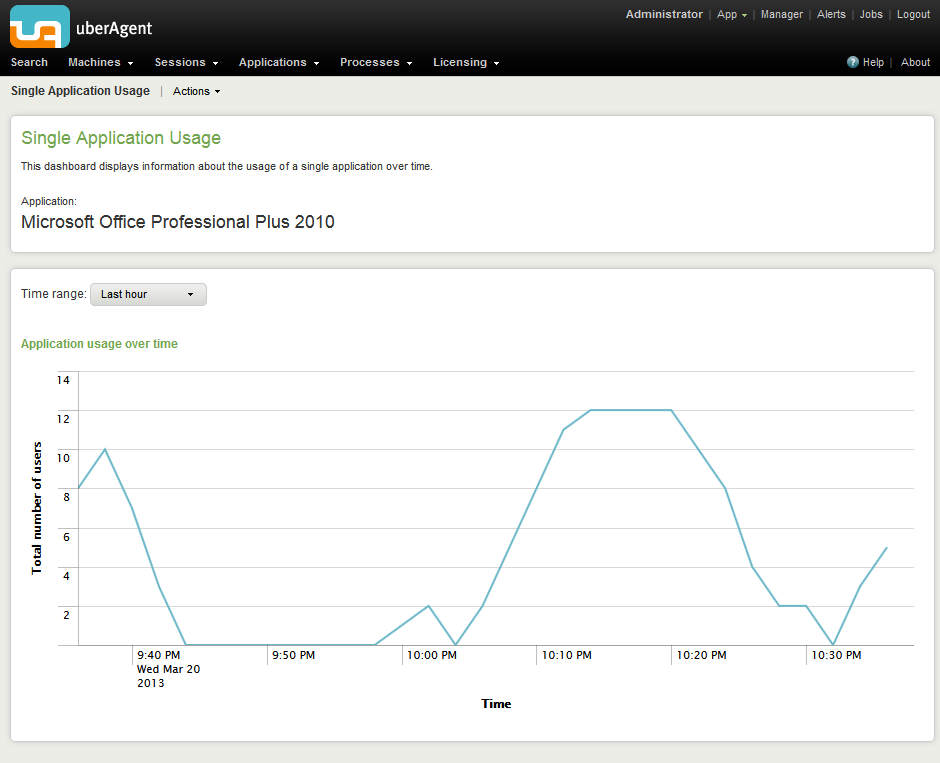
Task: Click the Single Application Usage breadcrumb title
Action: tap(80, 91)
